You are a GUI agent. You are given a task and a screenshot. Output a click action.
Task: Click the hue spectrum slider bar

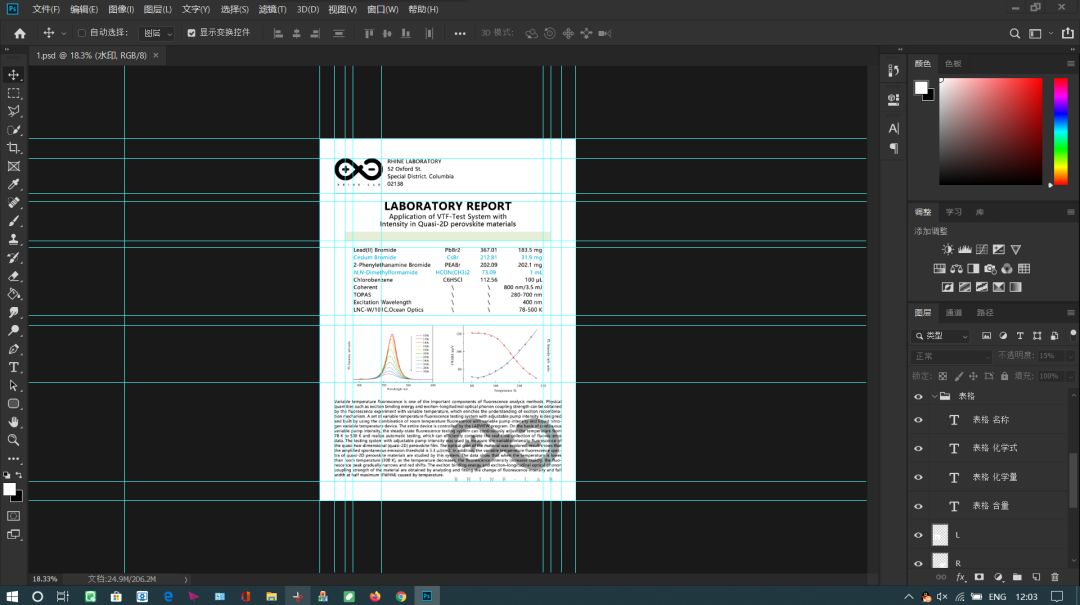point(1061,131)
